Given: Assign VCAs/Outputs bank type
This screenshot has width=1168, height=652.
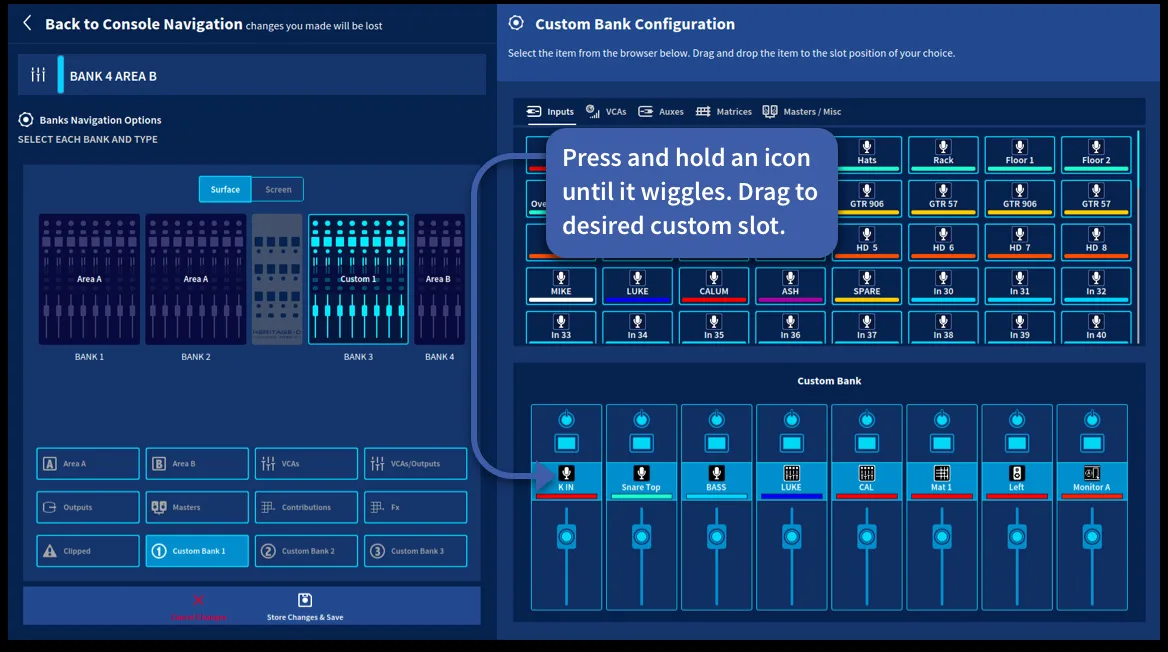Looking at the screenshot, I should (416, 463).
